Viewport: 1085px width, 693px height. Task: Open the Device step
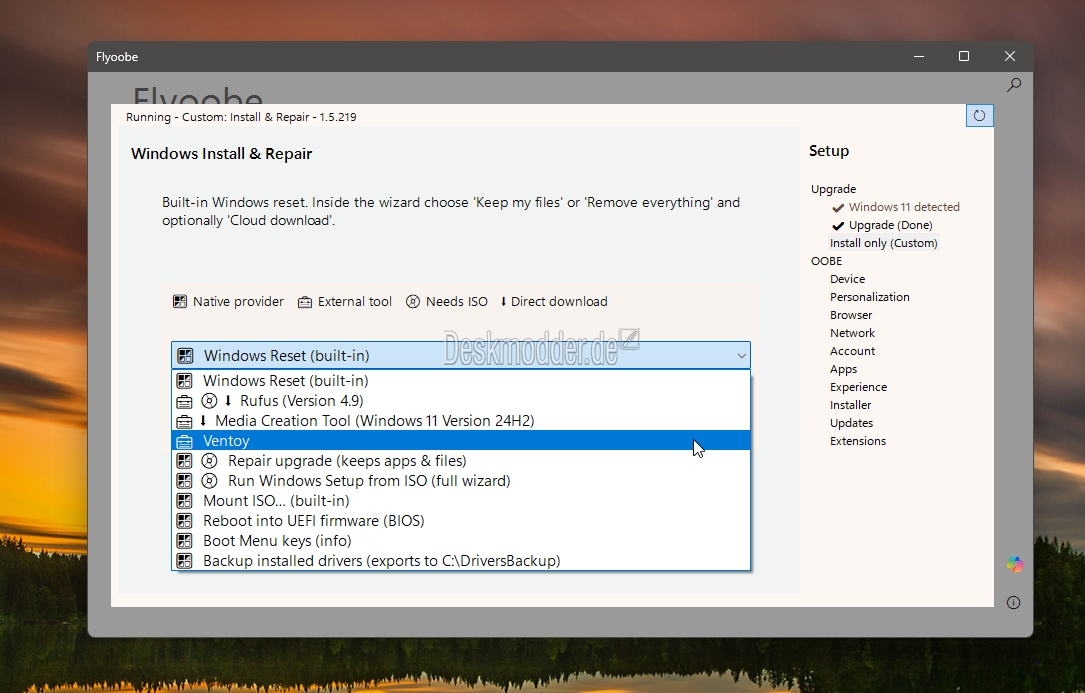point(848,279)
